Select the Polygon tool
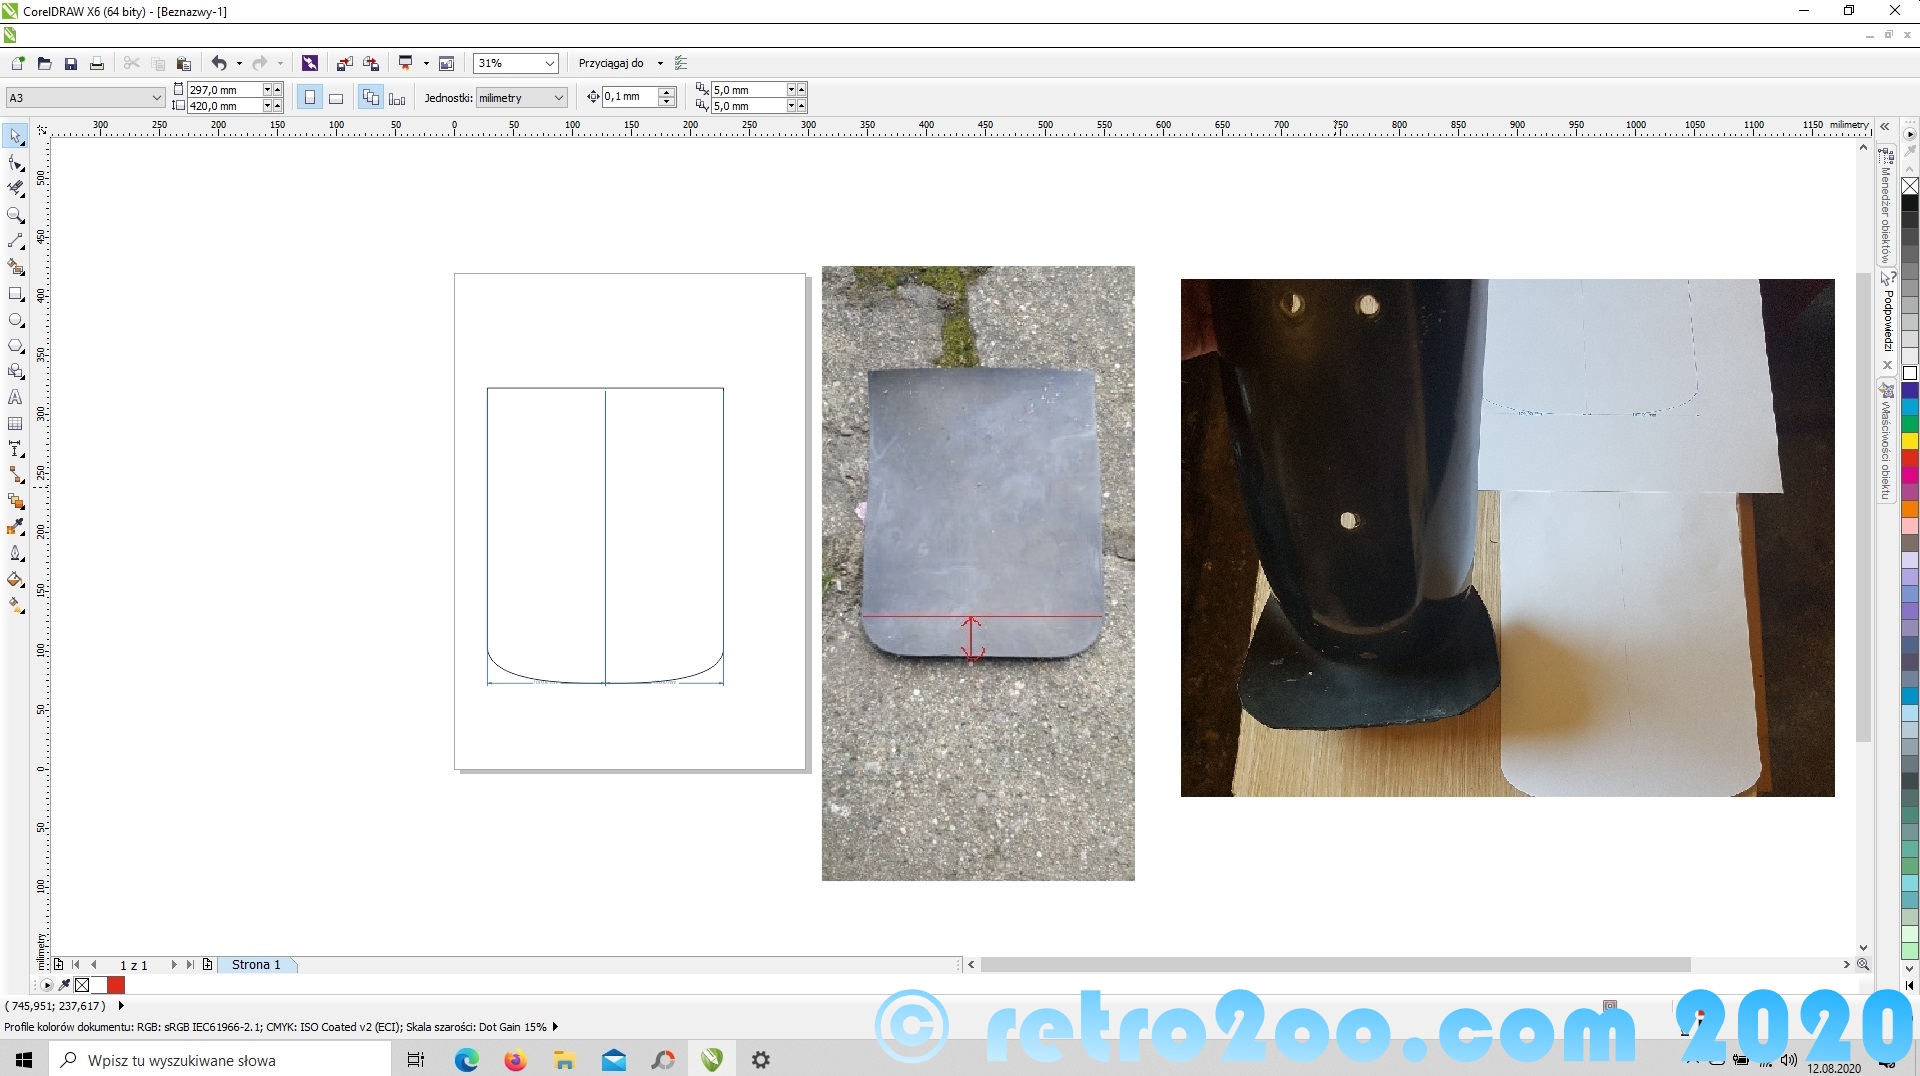The height and width of the screenshot is (1076, 1920). (x=16, y=346)
